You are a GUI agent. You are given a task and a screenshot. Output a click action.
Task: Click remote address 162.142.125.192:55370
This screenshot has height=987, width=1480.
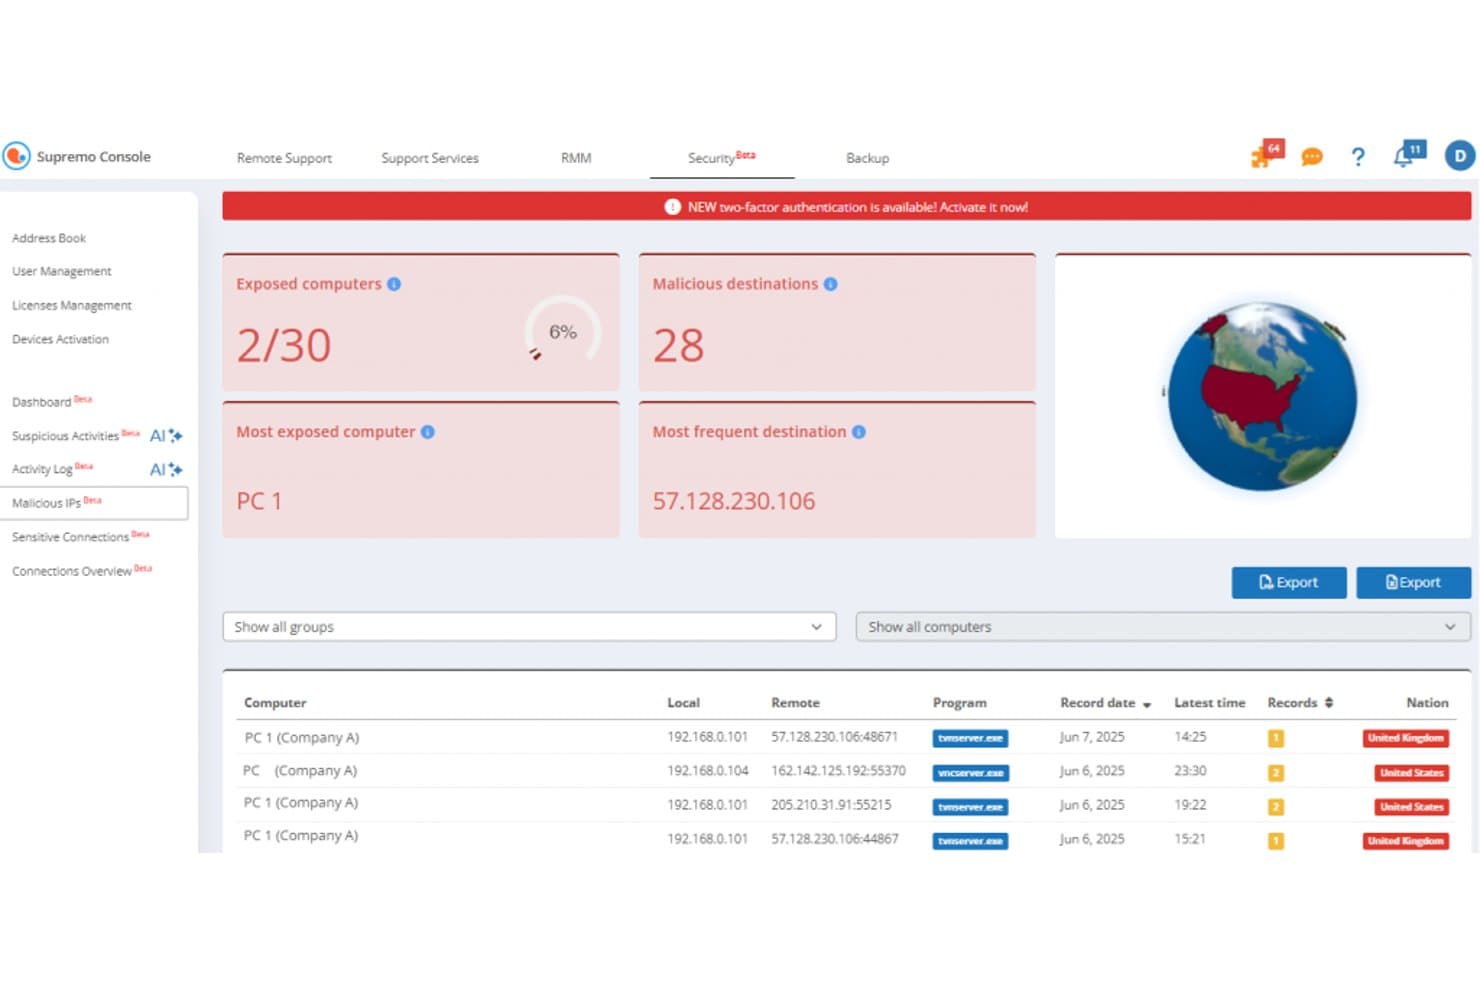(x=838, y=771)
